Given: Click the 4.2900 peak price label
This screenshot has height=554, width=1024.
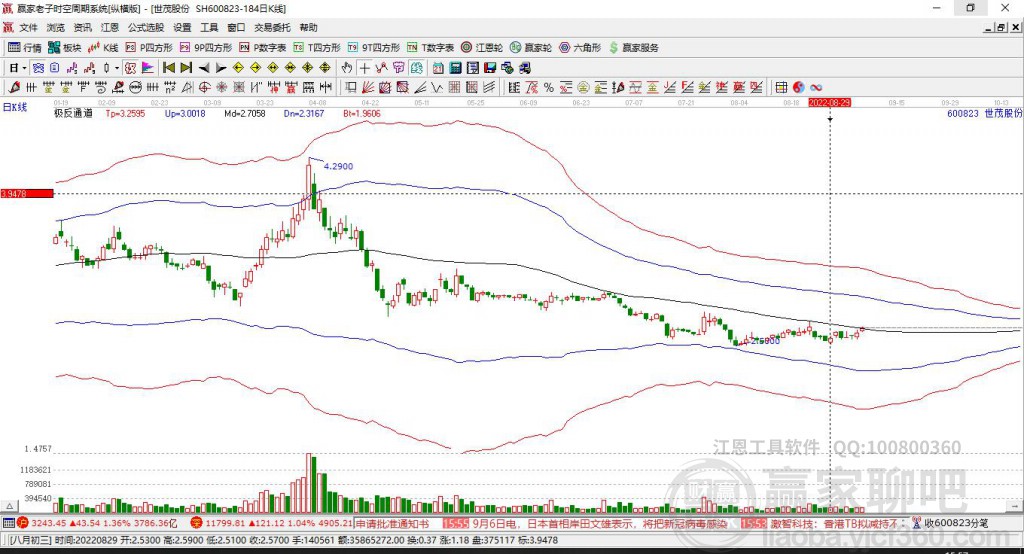Looking at the screenshot, I should tap(338, 166).
